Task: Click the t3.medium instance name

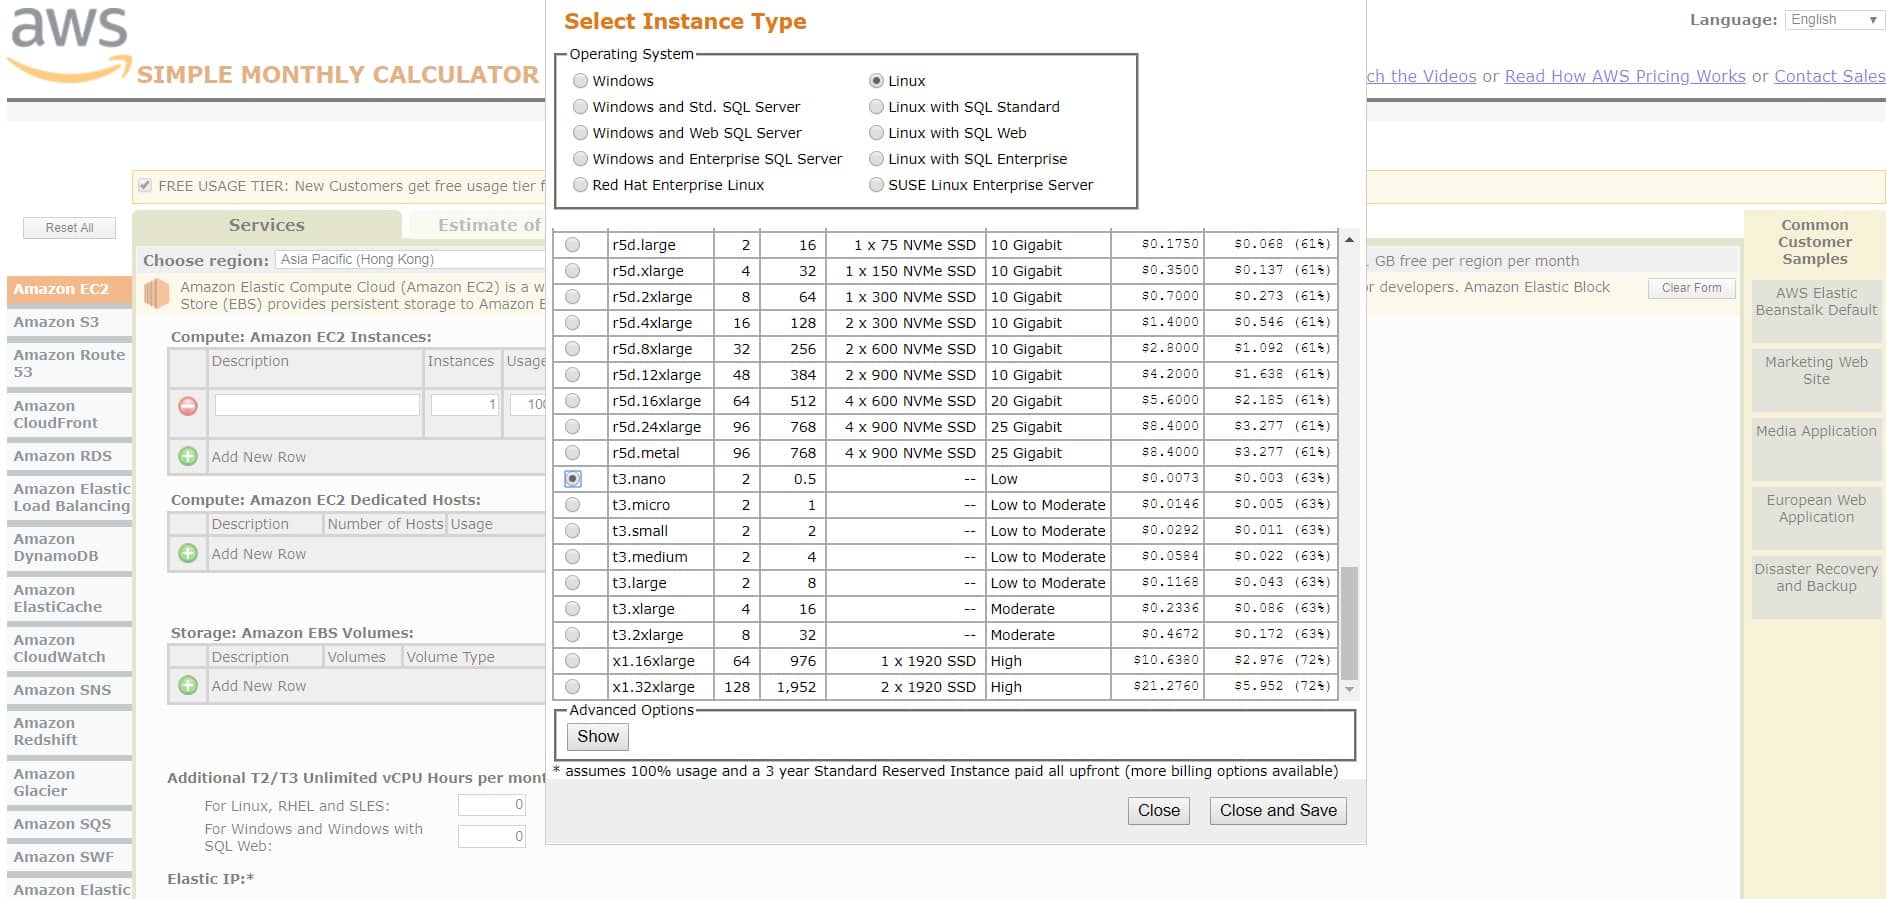Action: (650, 557)
